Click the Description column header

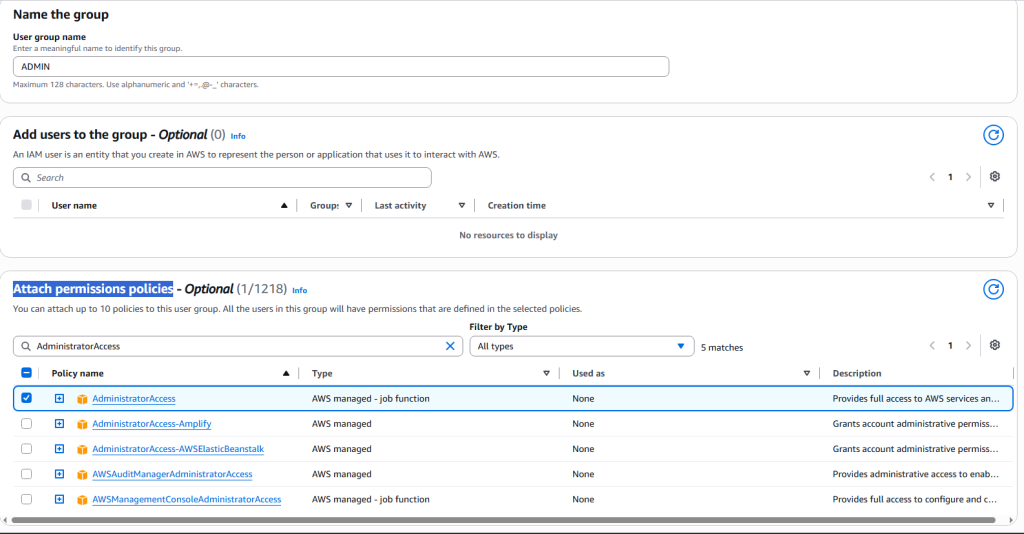coord(857,373)
